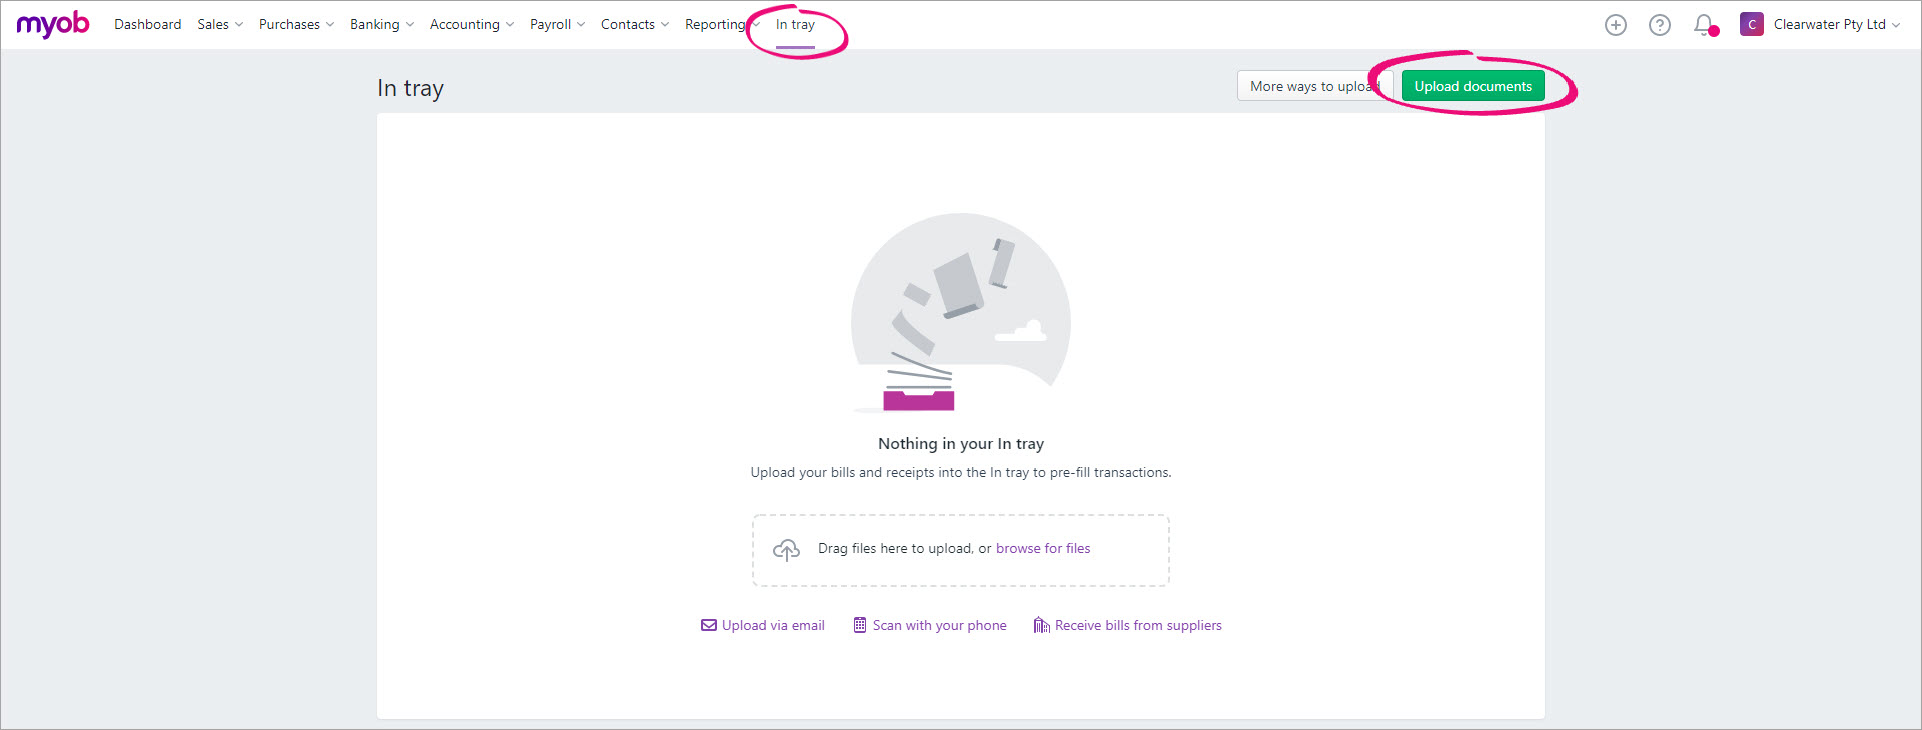Viewport: 1922px width, 730px height.
Task: Click the plus circle create icon
Action: click(x=1616, y=25)
